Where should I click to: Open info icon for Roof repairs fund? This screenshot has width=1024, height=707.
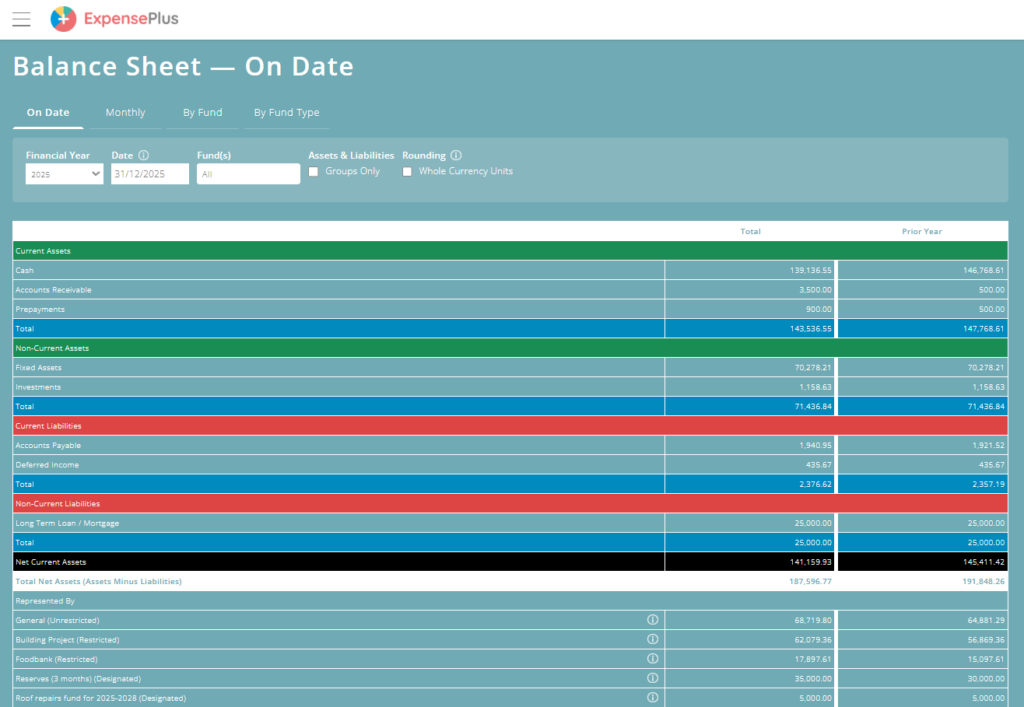(x=652, y=697)
